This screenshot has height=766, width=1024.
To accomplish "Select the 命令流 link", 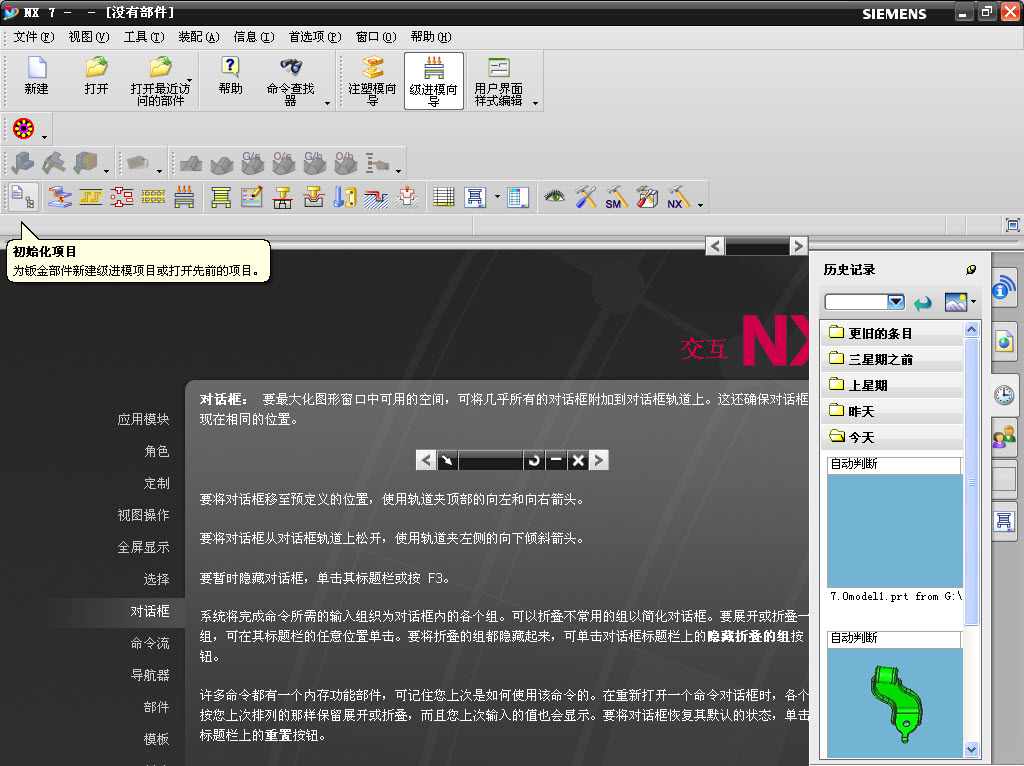I will pyautogui.click(x=150, y=643).
